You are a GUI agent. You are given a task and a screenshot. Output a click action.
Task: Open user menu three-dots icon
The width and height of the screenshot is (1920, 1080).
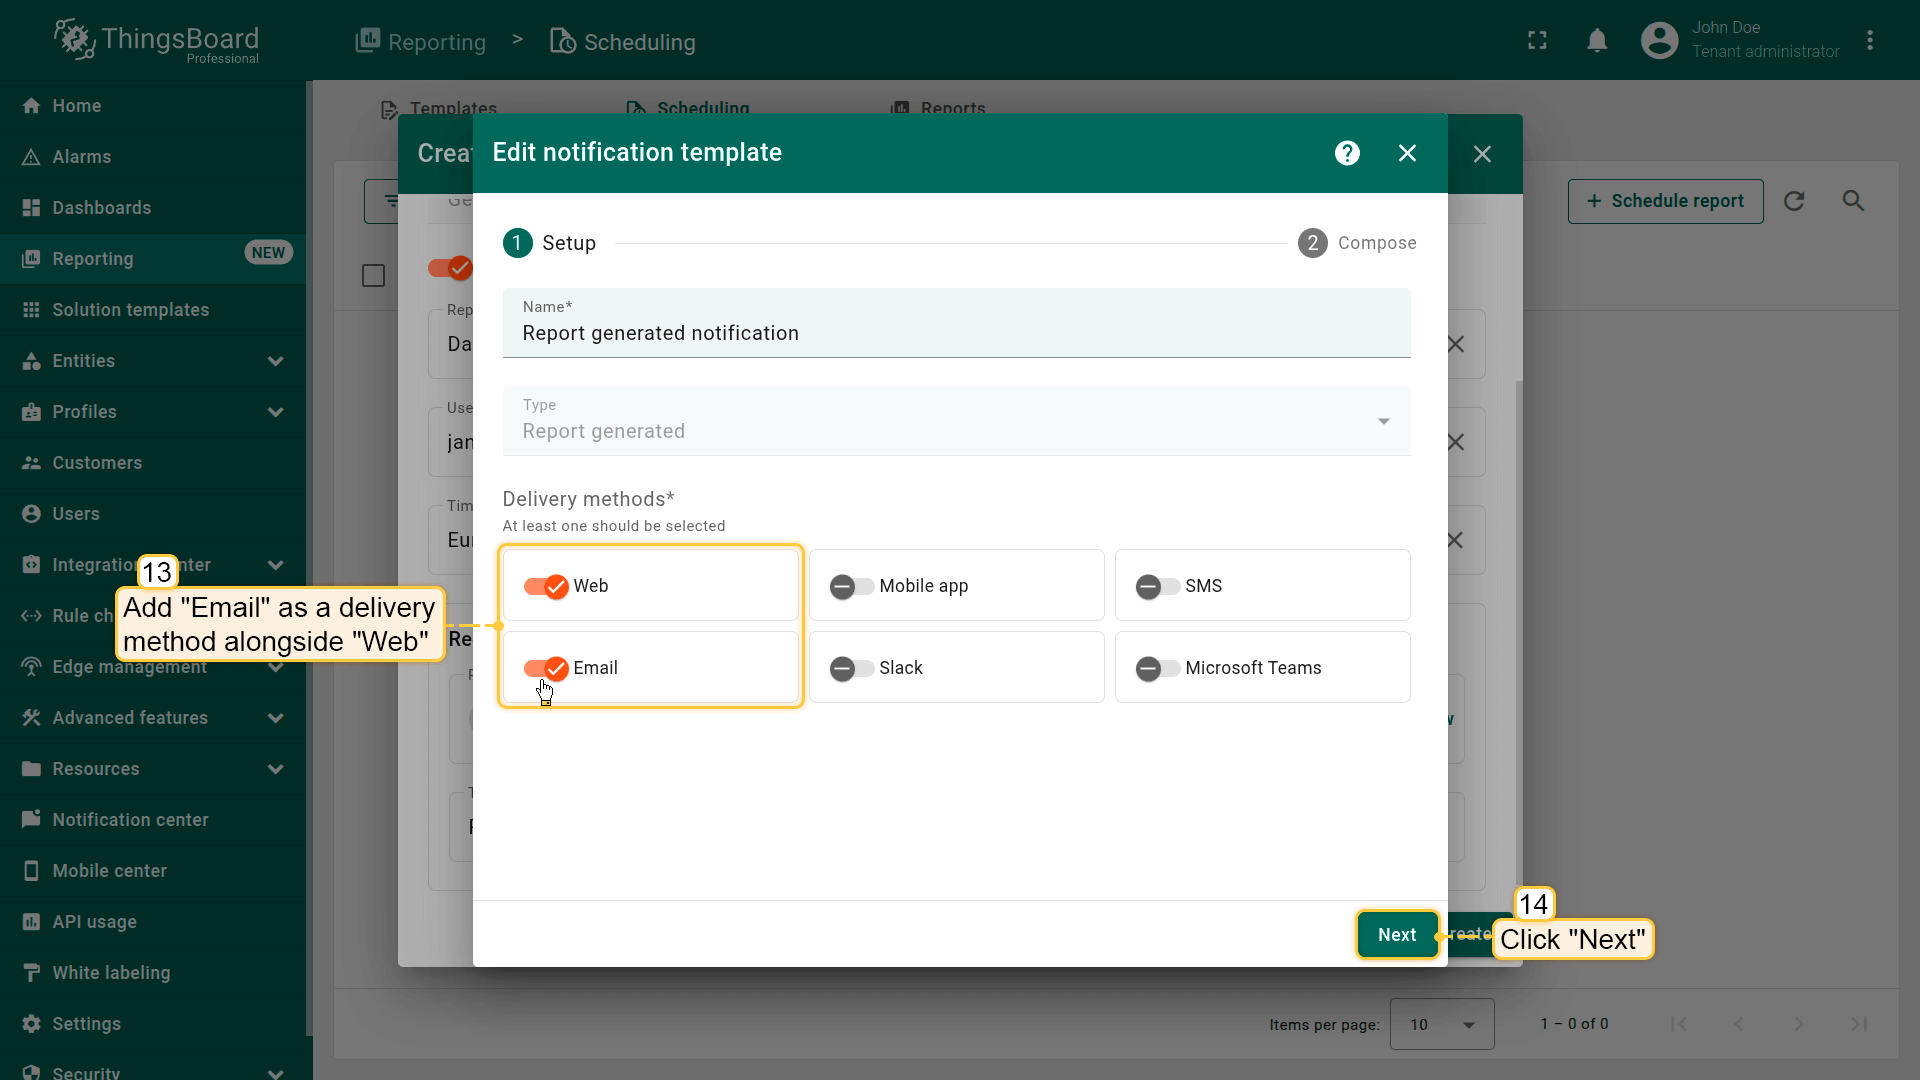click(x=1870, y=41)
